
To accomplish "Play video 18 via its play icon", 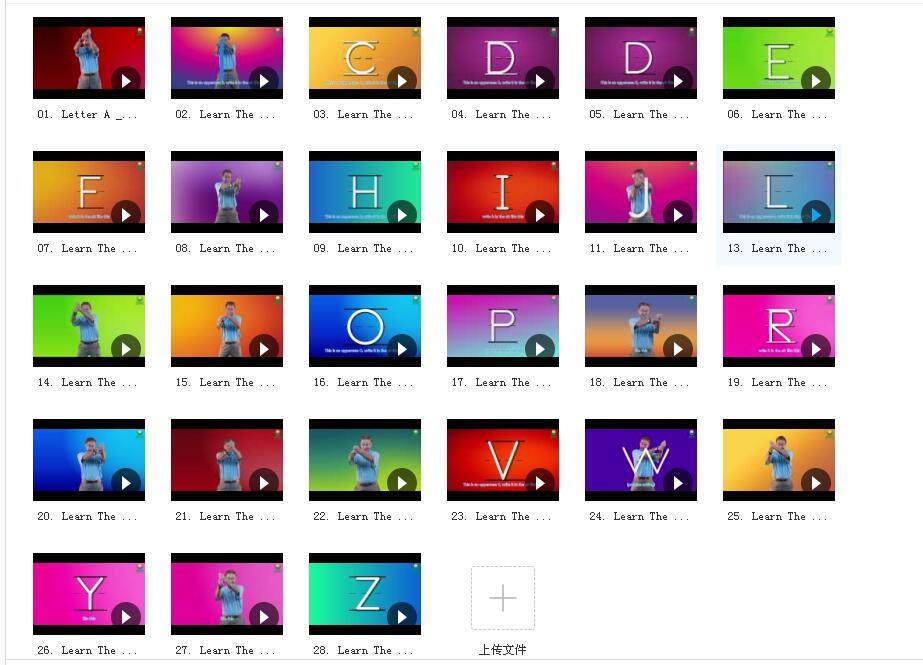I will [x=678, y=348].
